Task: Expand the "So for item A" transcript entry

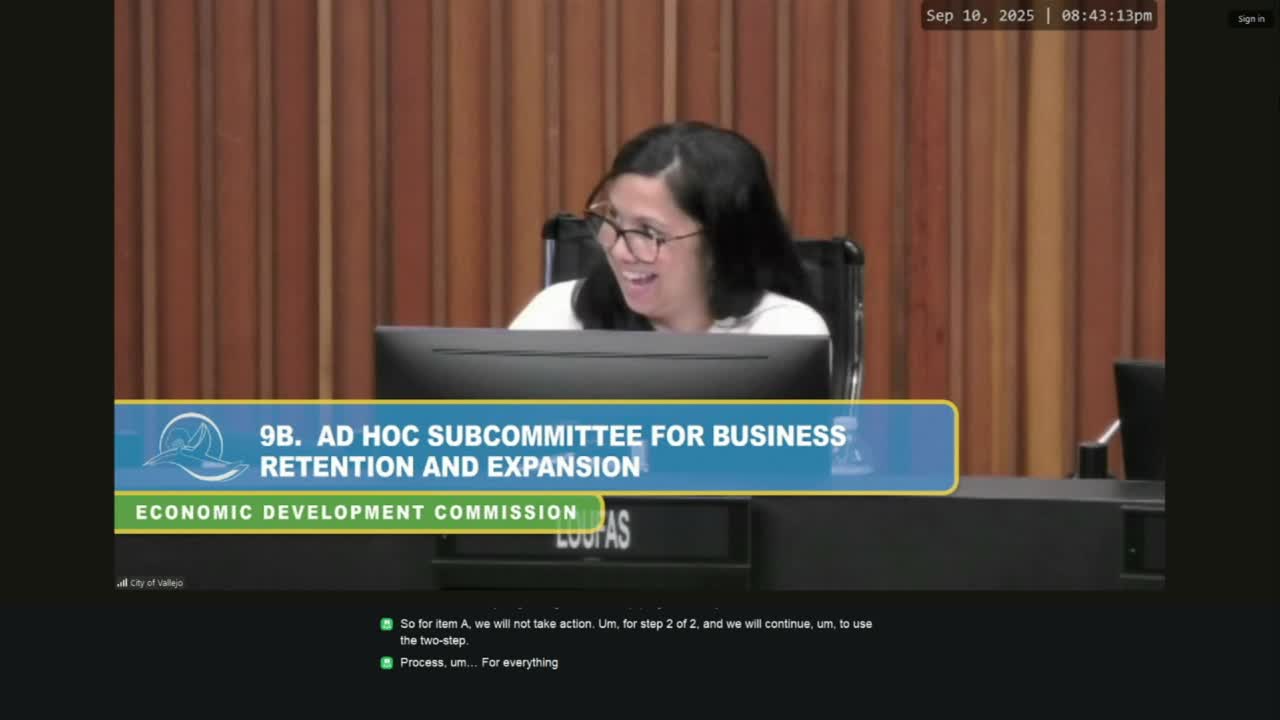Action: [x=636, y=631]
